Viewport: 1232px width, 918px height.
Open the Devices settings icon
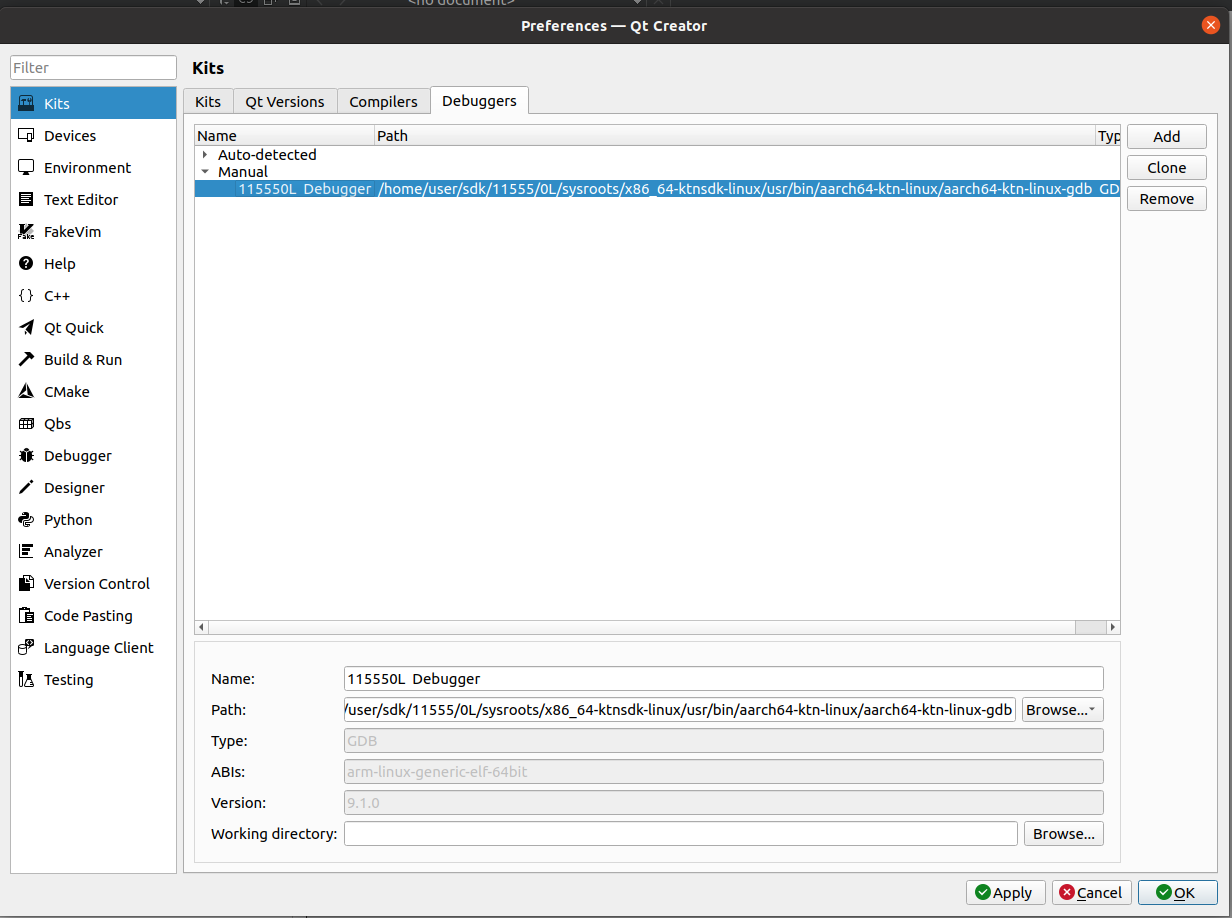coord(26,136)
